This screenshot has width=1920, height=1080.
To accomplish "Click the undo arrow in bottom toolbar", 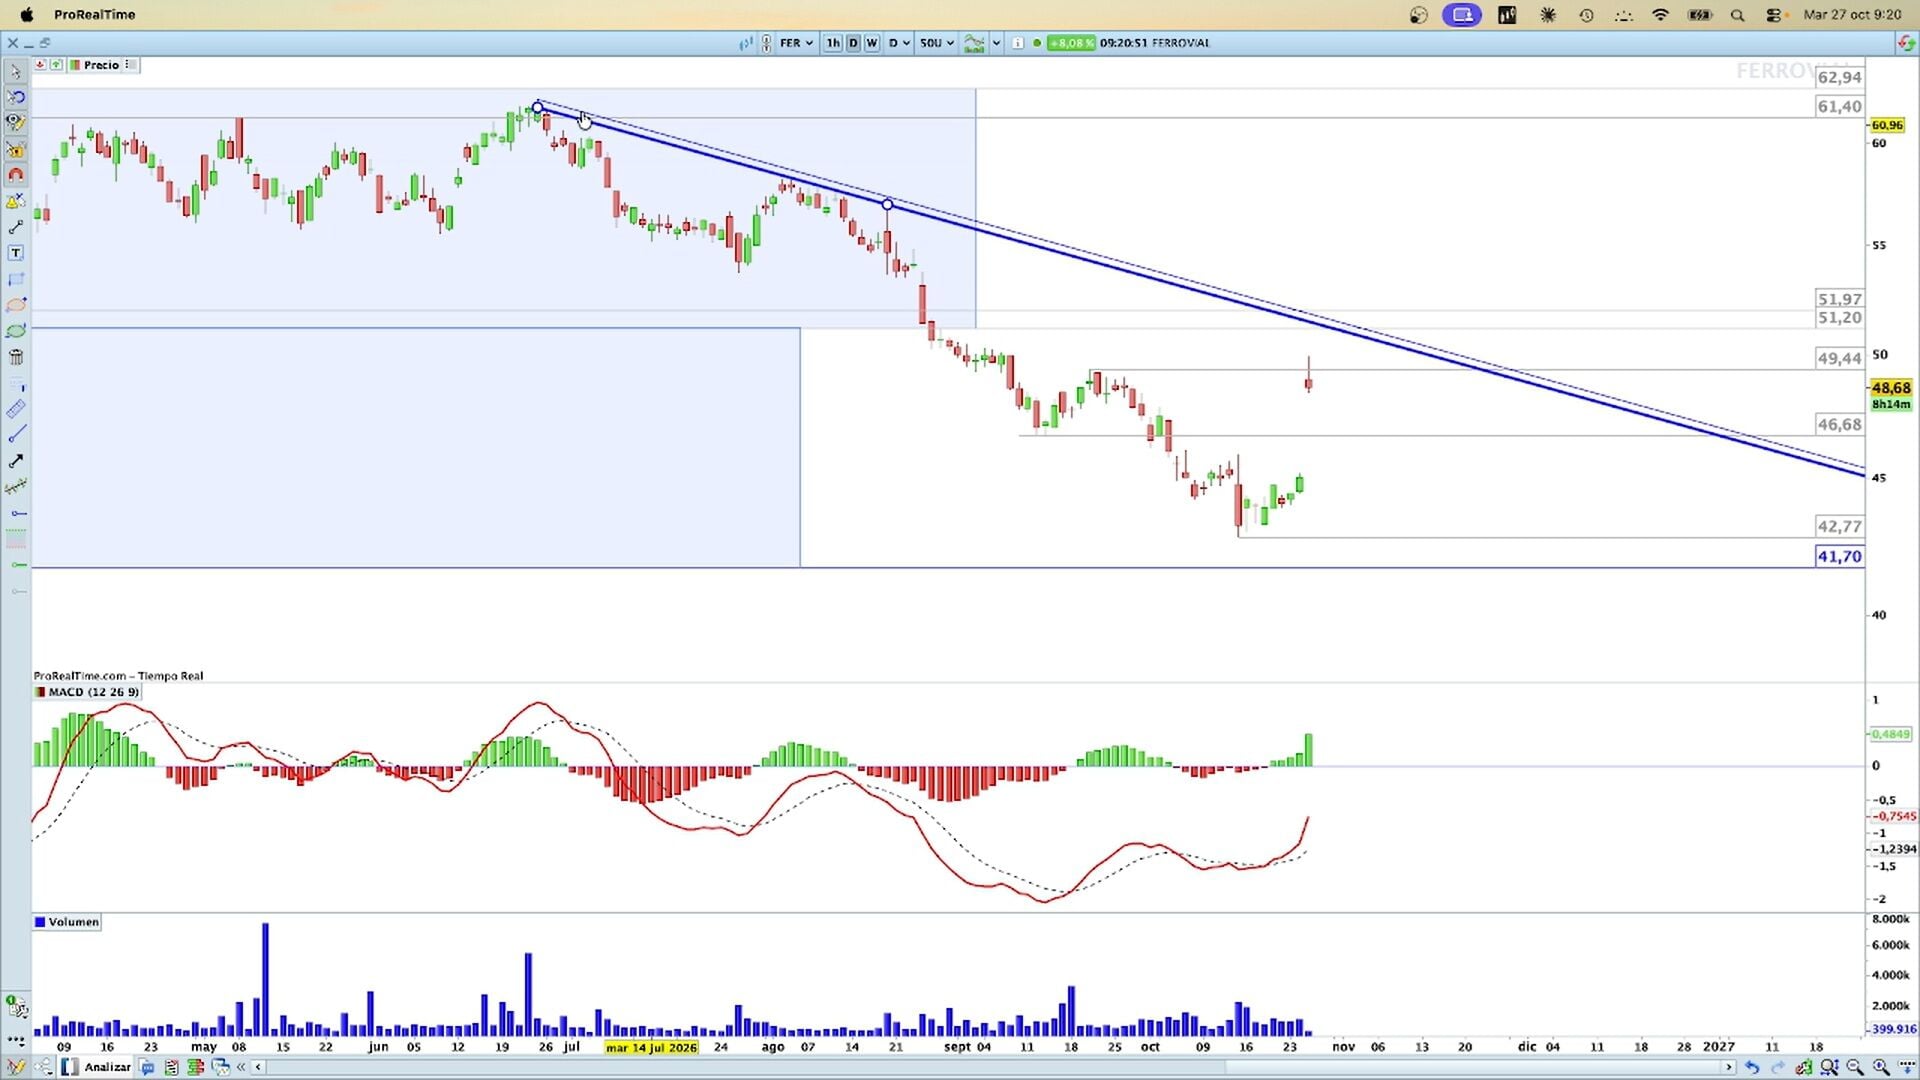I will (x=1752, y=1067).
